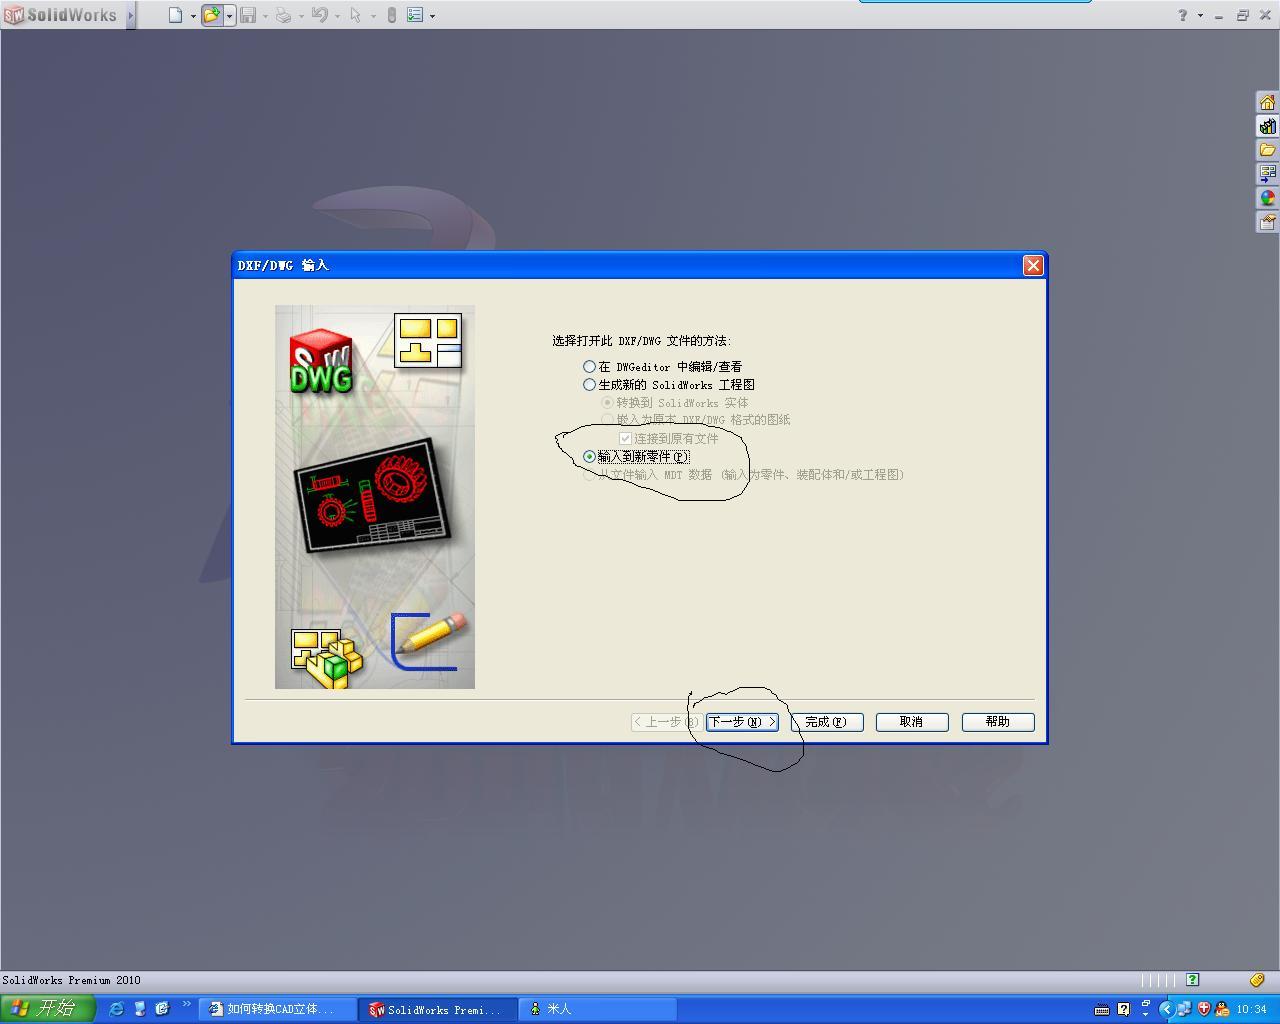Click the Finish (完成) button

(827, 722)
